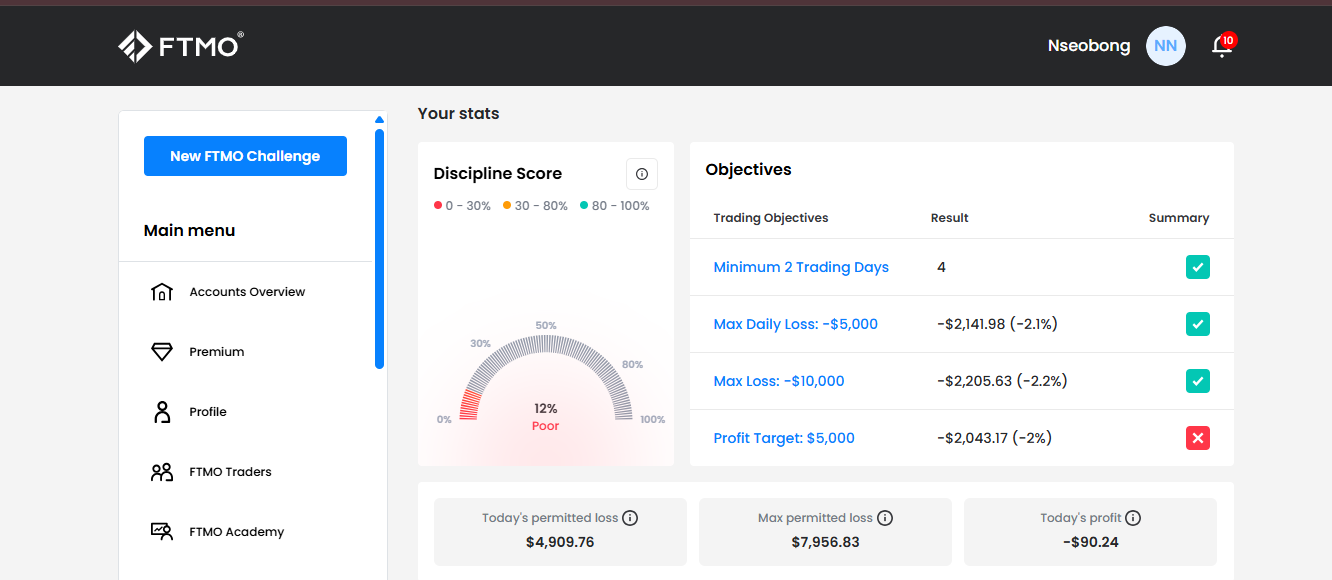Click the Profile person icon
This screenshot has height=580, width=1332.
pyautogui.click(x=162, y=412)
